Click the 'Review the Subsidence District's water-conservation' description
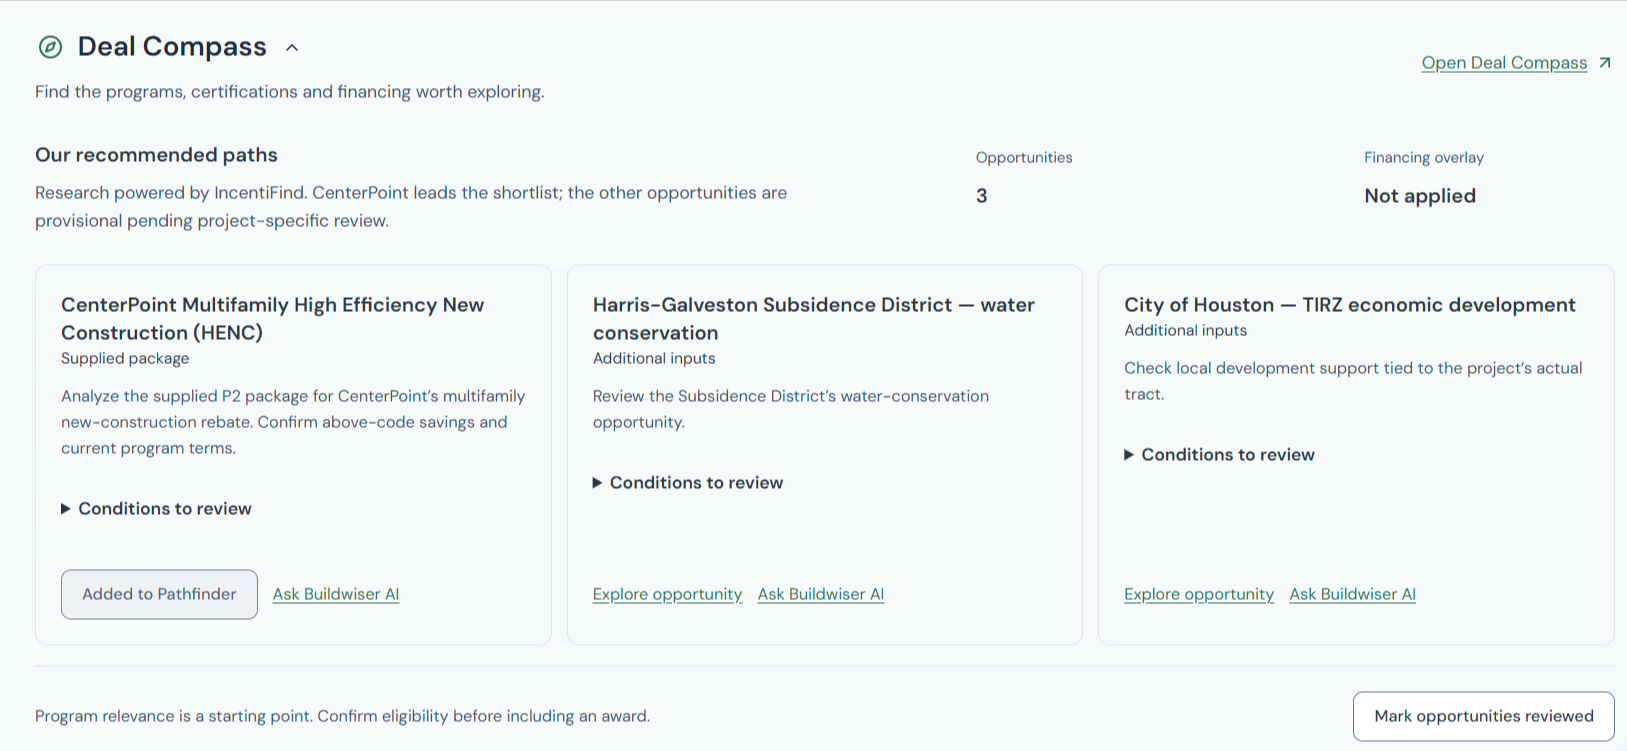The width and height of the screenshot is (1627, 751). [x=791, y=409]
